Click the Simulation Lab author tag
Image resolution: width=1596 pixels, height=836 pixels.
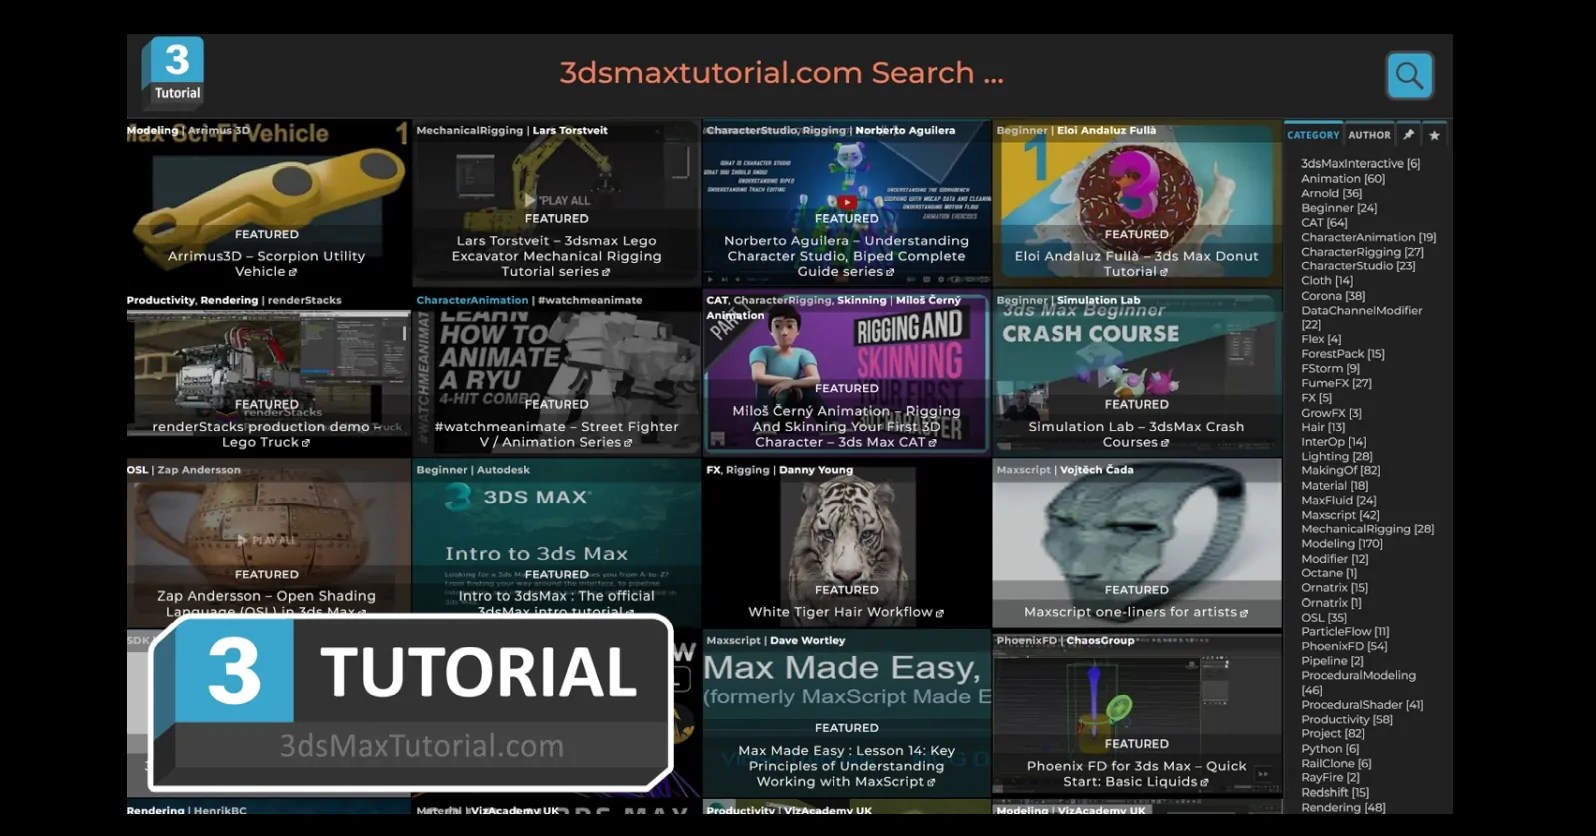click(x=1098, y=301)
